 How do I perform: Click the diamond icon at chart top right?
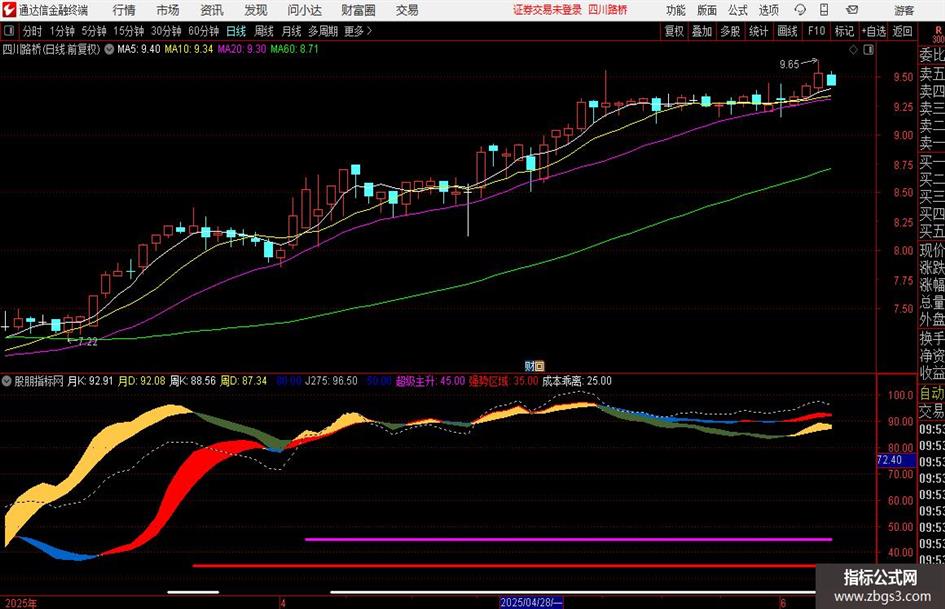(x=853, y=50)
